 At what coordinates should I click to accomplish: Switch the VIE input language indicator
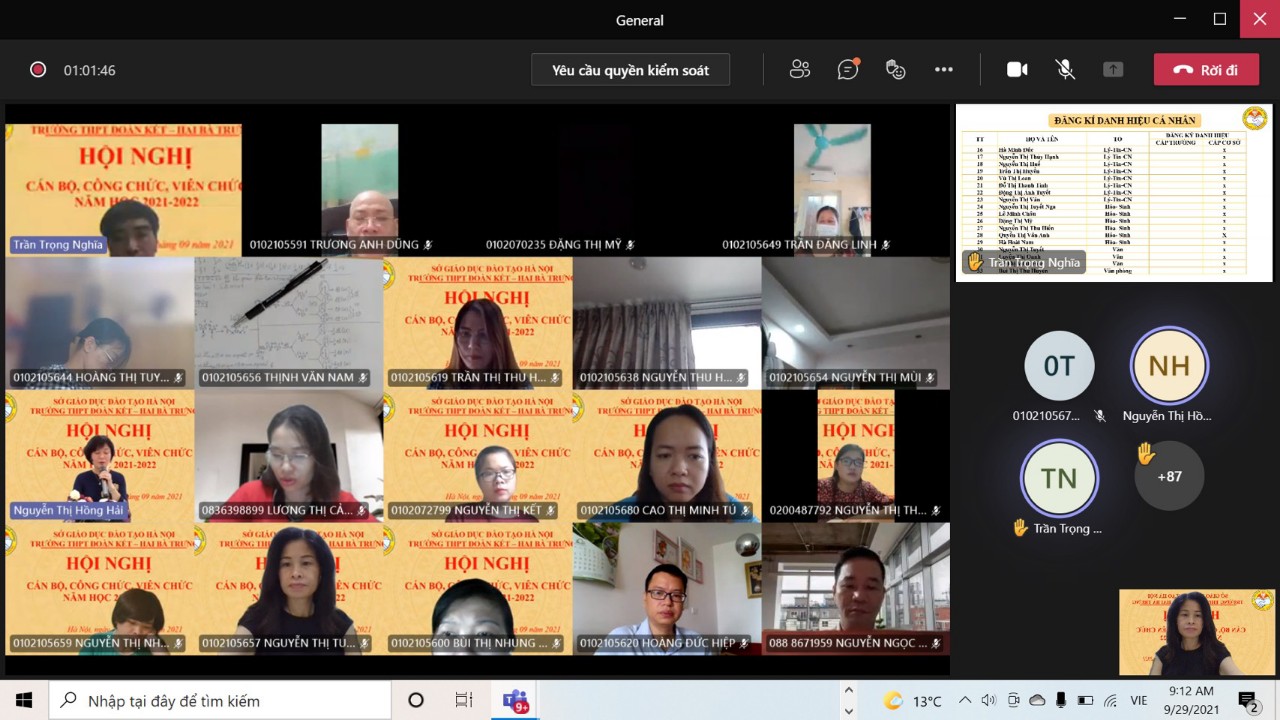point(1141,701)
